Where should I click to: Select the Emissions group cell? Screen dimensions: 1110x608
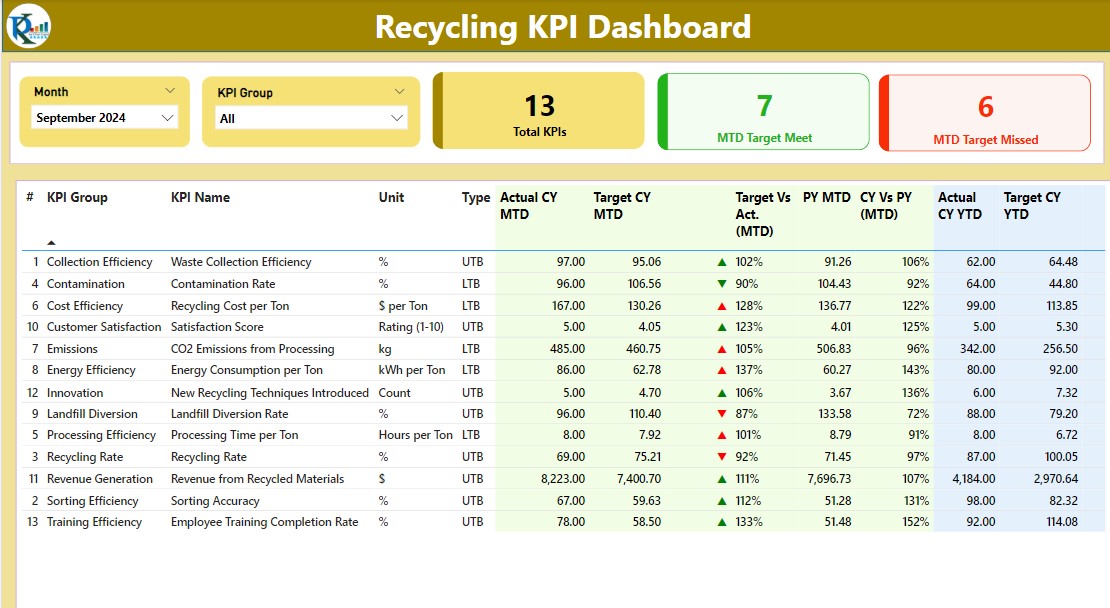coord(72,349)
